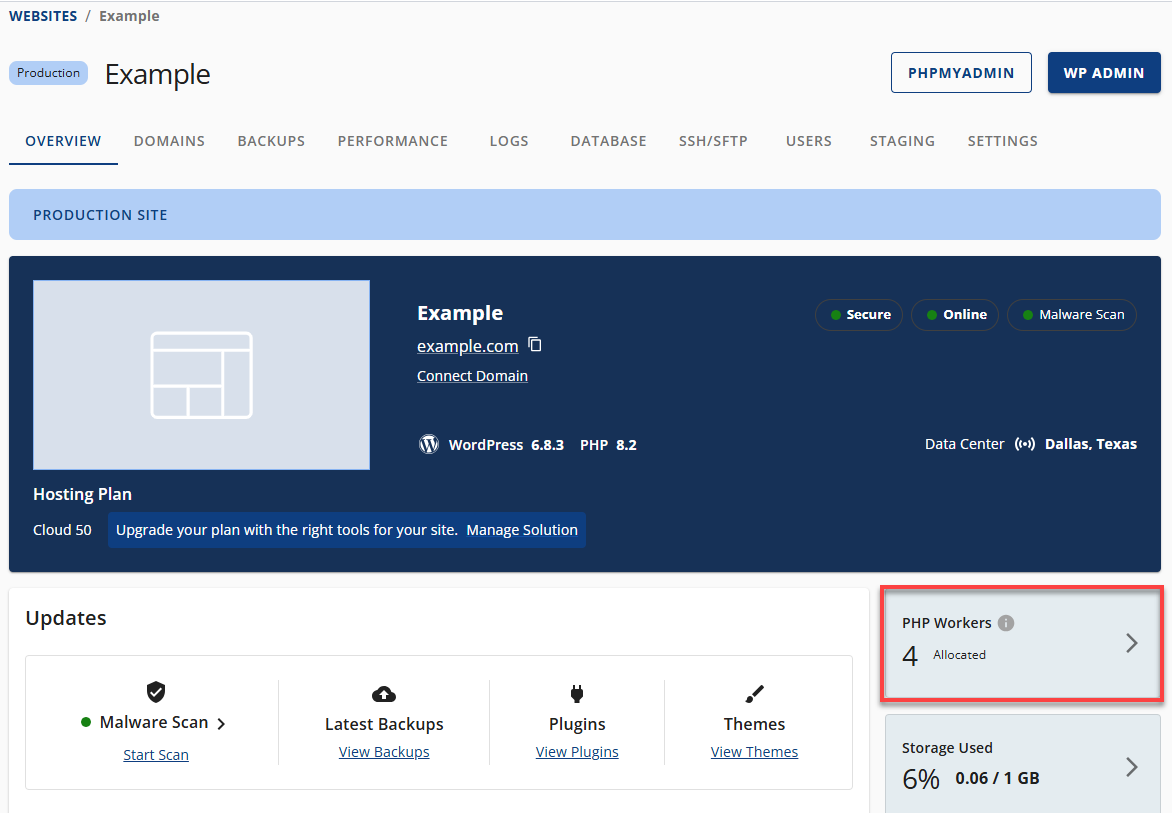Switch to the Settings tab

(1002, 141)
